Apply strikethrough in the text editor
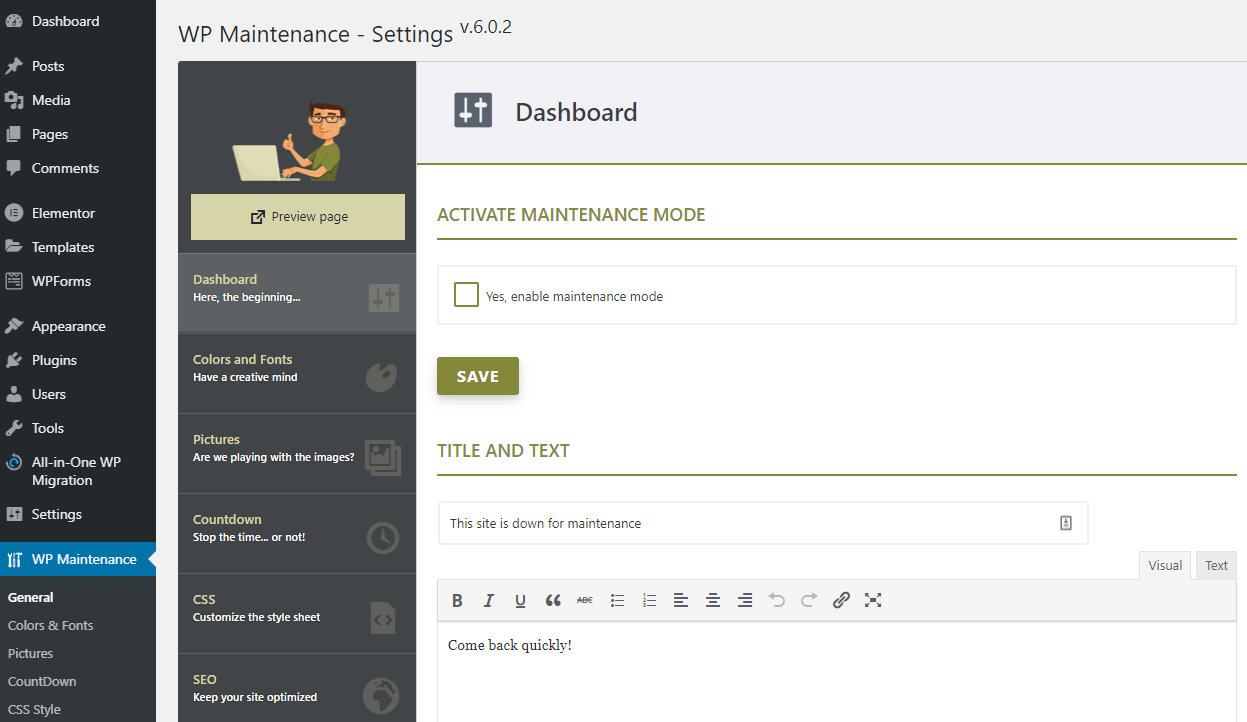The width and height of the screenshot is (1247, 722). click(585, 600)
